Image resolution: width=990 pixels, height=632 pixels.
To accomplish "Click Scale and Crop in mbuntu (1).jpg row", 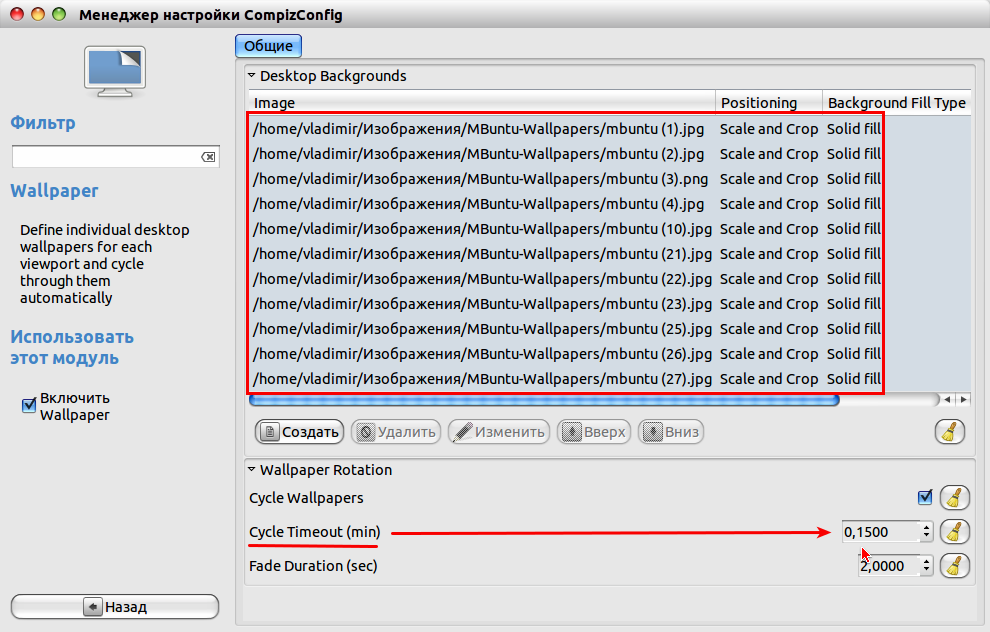I will pyautogui.click(x=769, y=129).
